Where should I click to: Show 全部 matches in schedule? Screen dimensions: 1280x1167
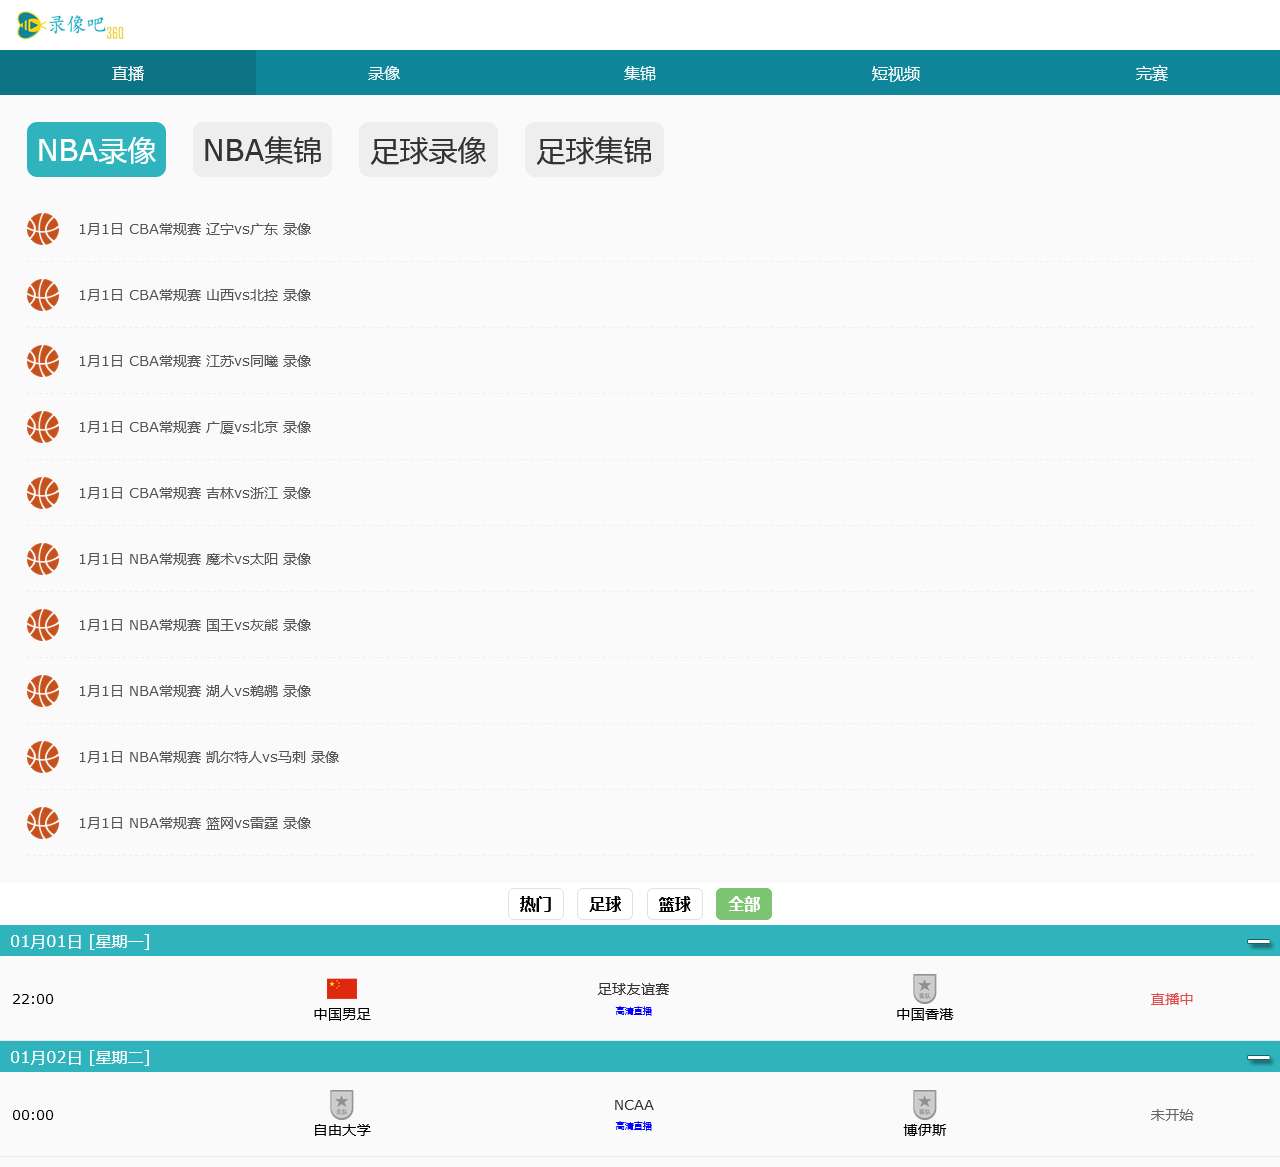point(744,904)
